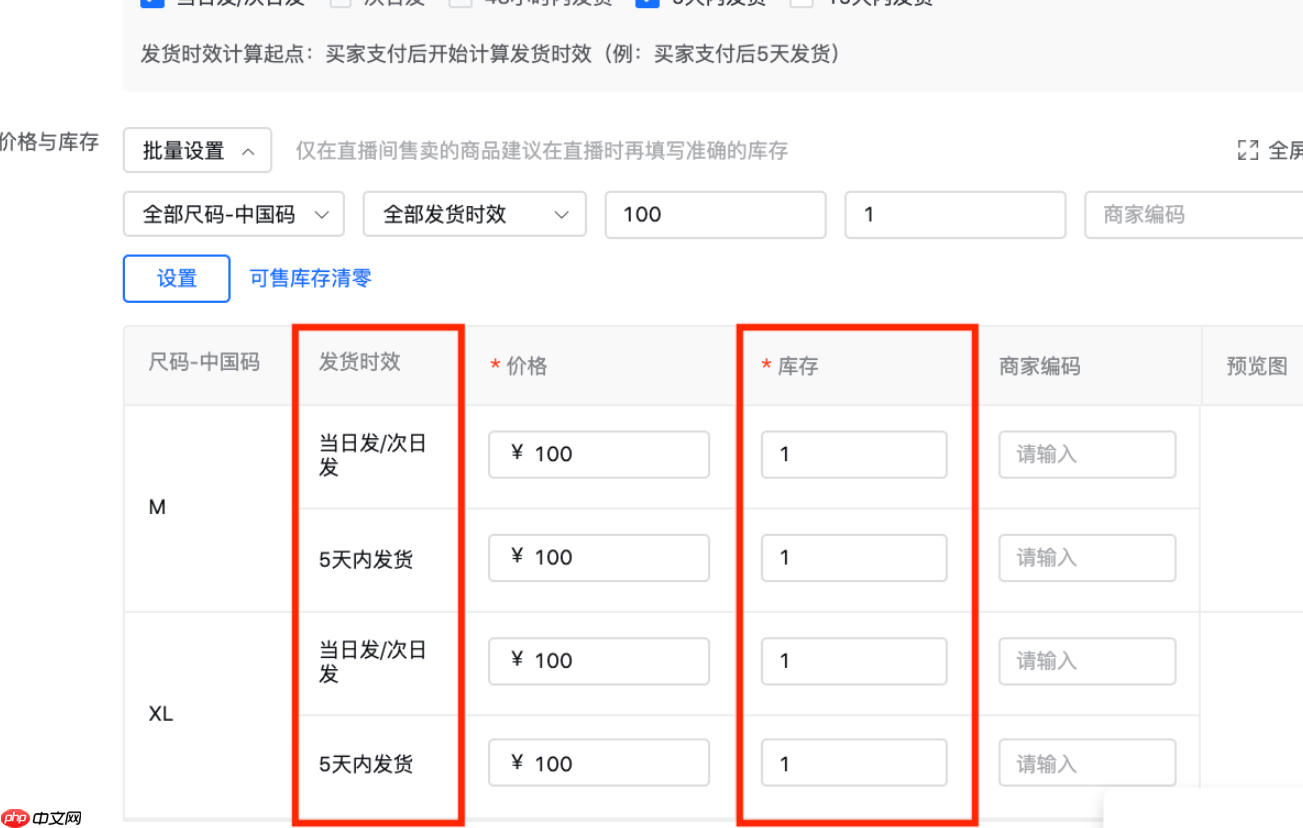Click the batch stock input showing 1
The image size is (1303, 828).
(954, 214)
